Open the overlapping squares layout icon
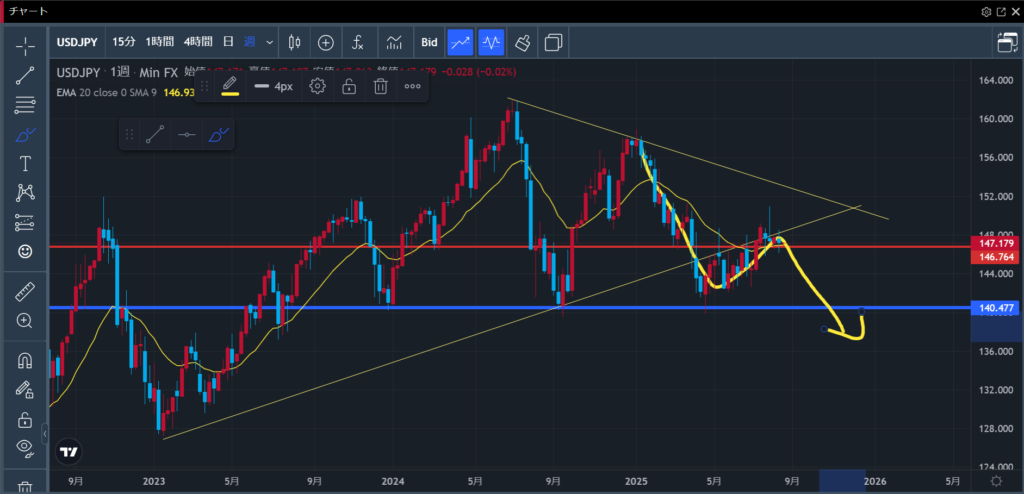 [x=553, y=42]
